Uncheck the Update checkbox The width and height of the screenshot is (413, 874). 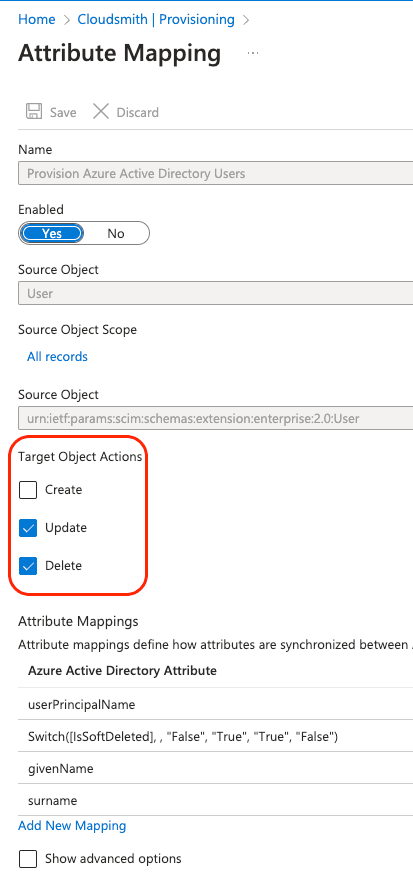(x=28, y=528)
